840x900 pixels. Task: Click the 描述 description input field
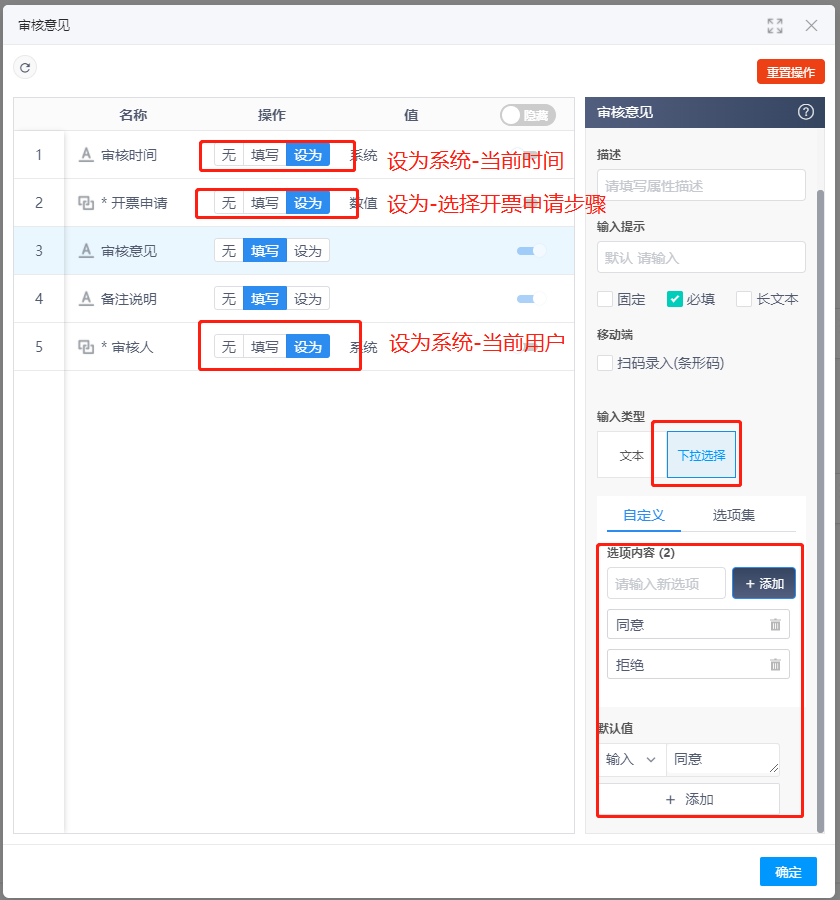coord(700,185)
